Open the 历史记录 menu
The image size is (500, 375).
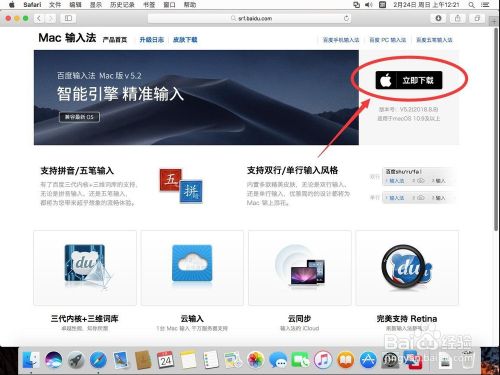point(122,5)
